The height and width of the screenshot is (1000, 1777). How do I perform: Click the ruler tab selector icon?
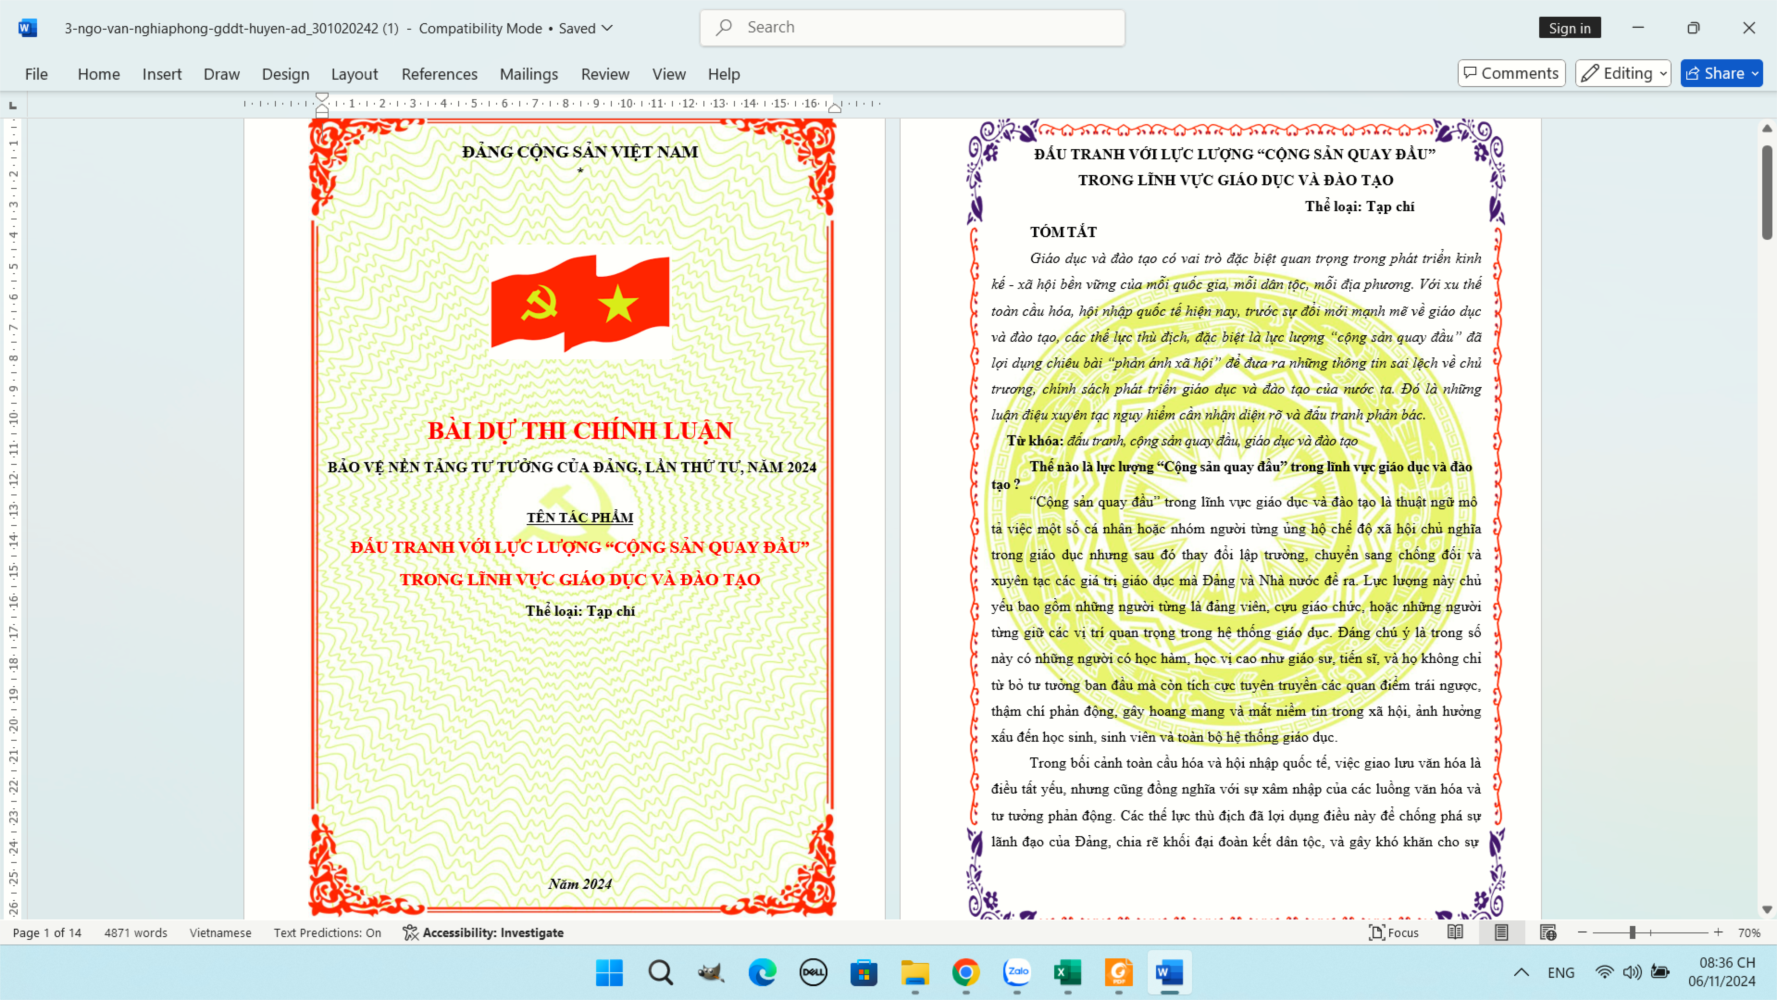pyautogui.click(x=13, y=105)
